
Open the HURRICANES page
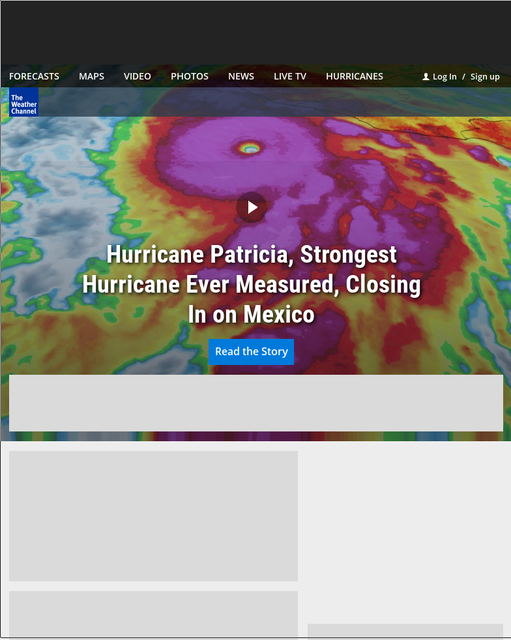pyautogui.click(x=354, y=76)
